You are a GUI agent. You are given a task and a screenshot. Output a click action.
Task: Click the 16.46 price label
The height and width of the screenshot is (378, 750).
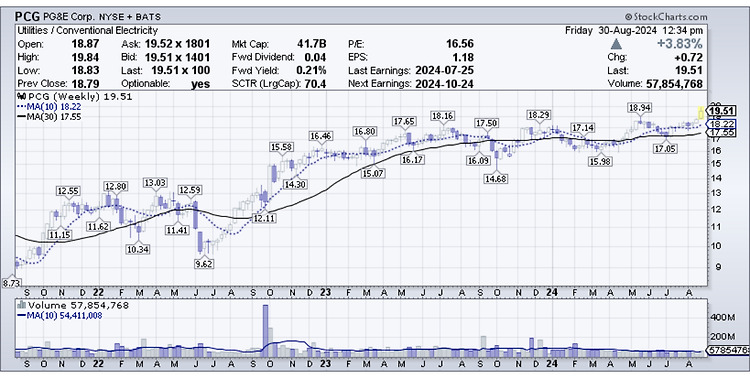(x=320, y=136)
